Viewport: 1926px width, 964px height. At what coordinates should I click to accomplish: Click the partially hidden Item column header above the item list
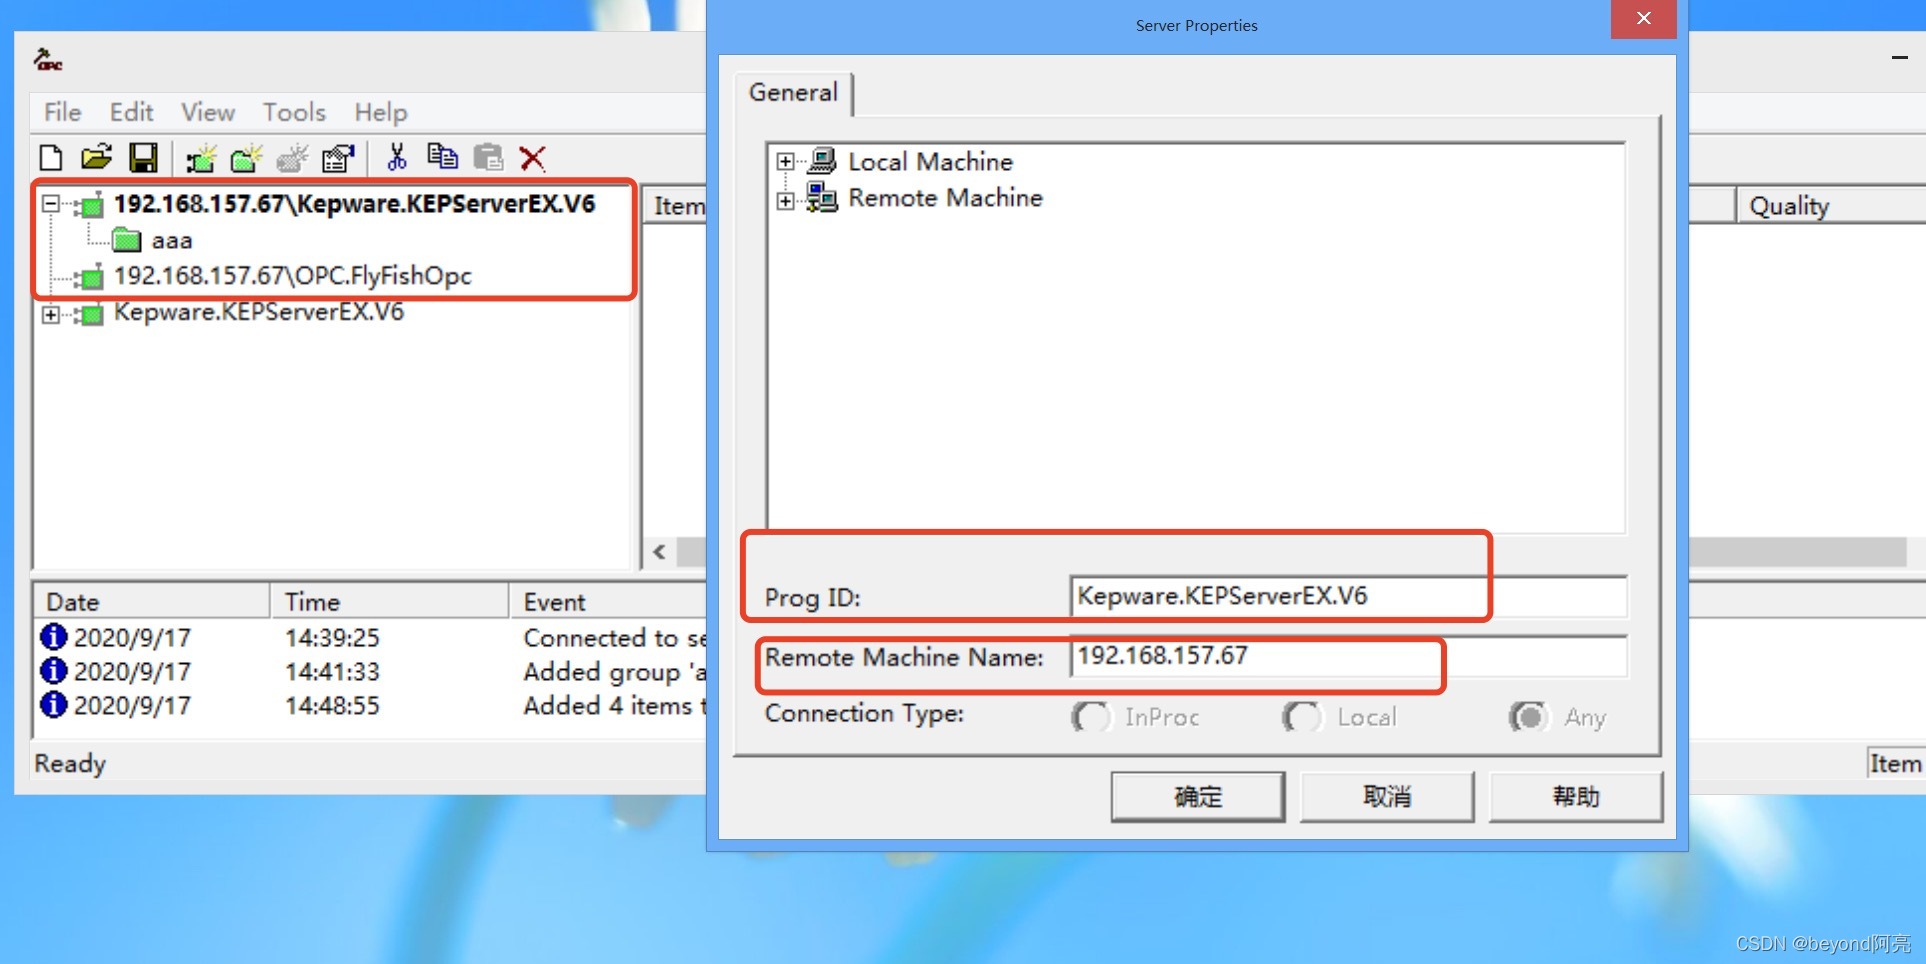pos(675,205)
